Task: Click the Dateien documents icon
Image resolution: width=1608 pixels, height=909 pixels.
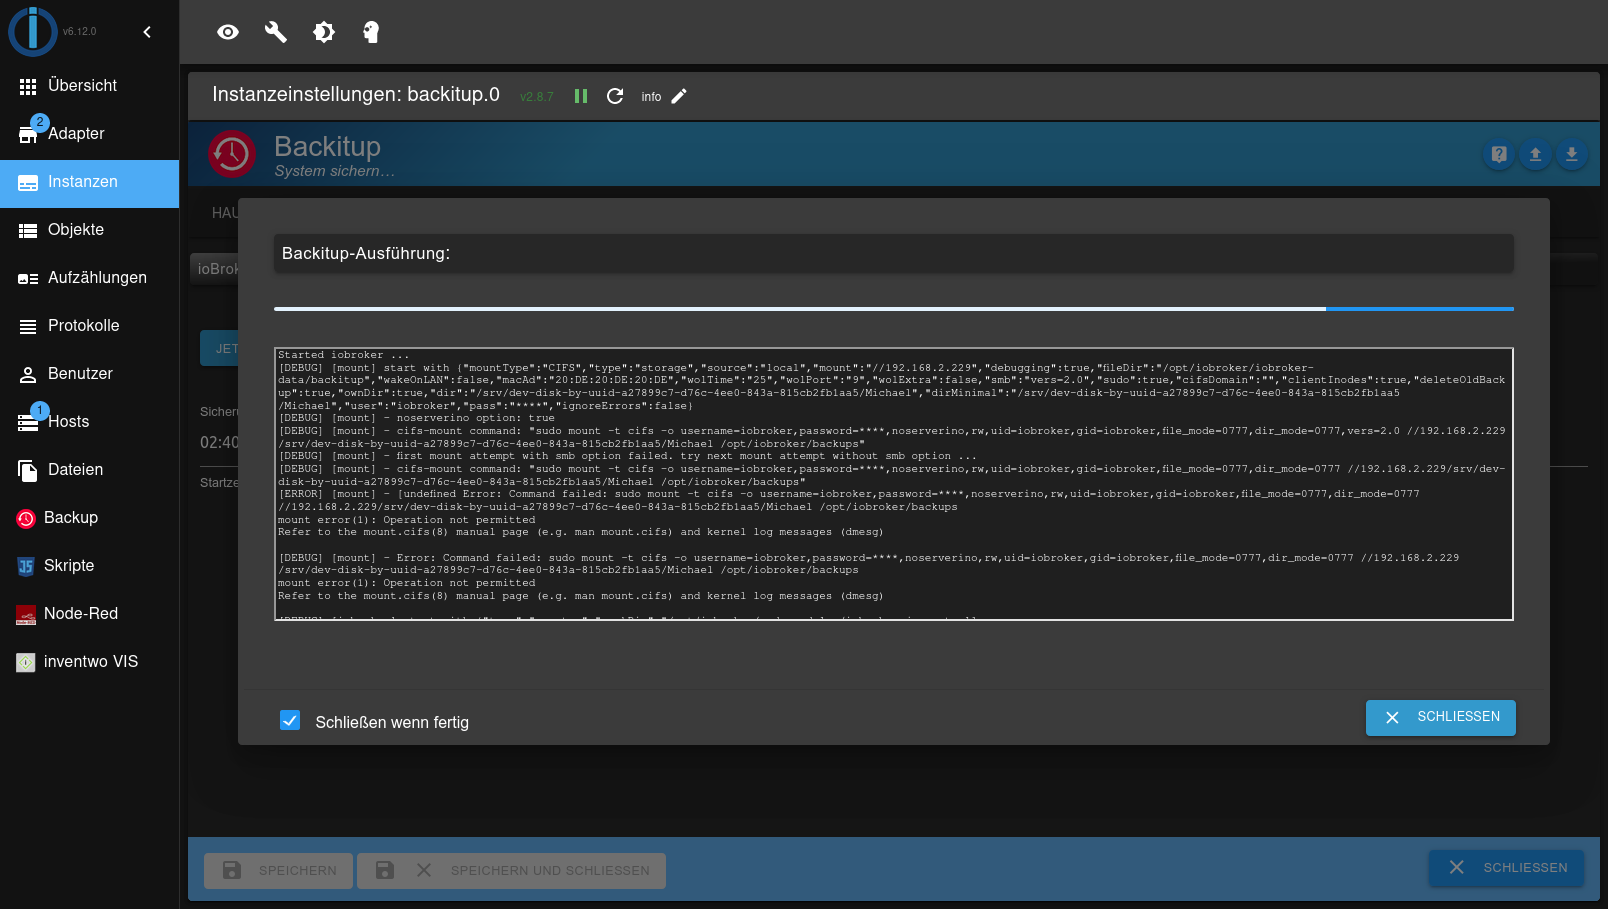Action: click(x=28, y=470)
